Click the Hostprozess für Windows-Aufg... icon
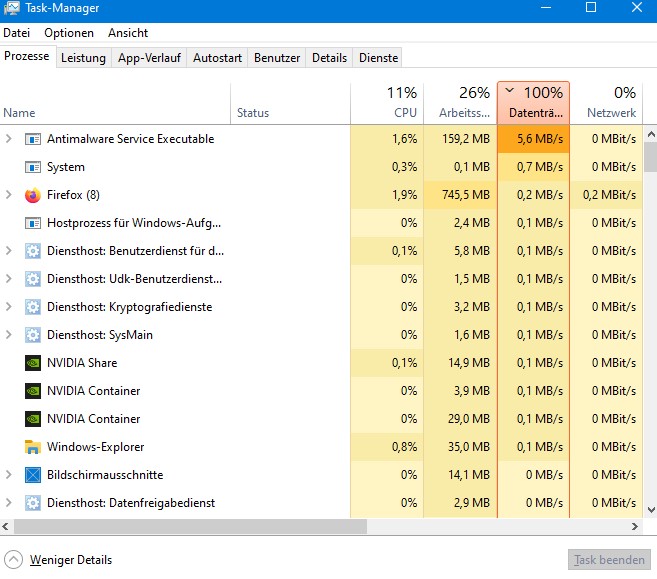Screen dimensions: 657x579 (x=33, y=223)
